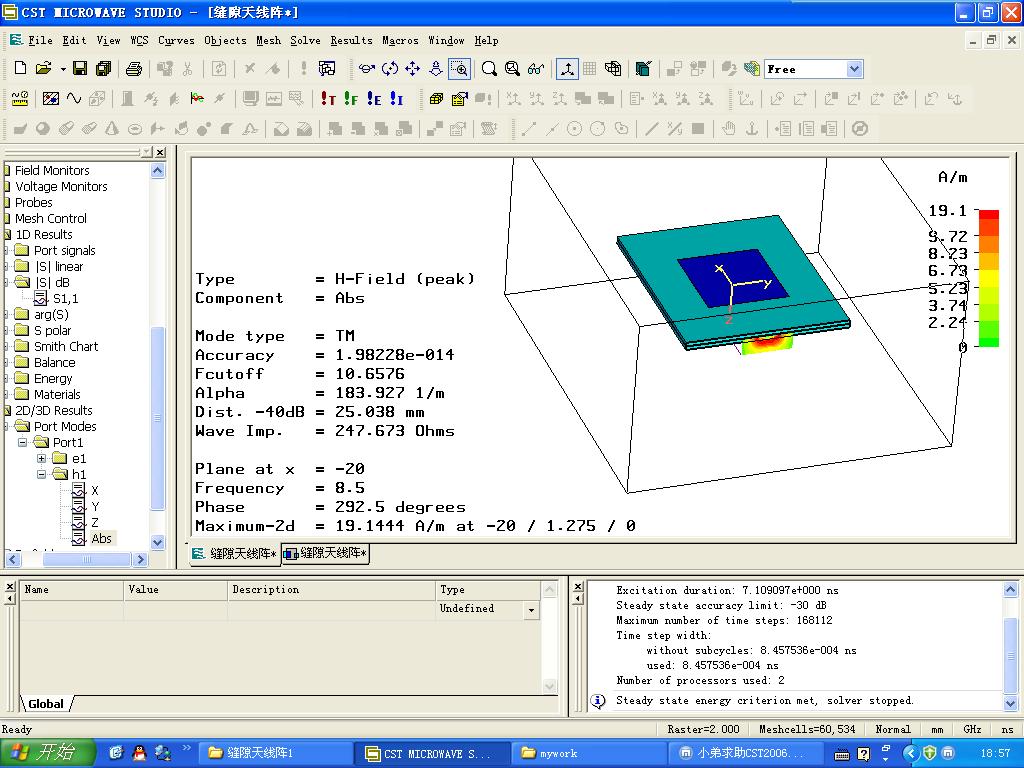Open the Solve menu

click(305, 40)
